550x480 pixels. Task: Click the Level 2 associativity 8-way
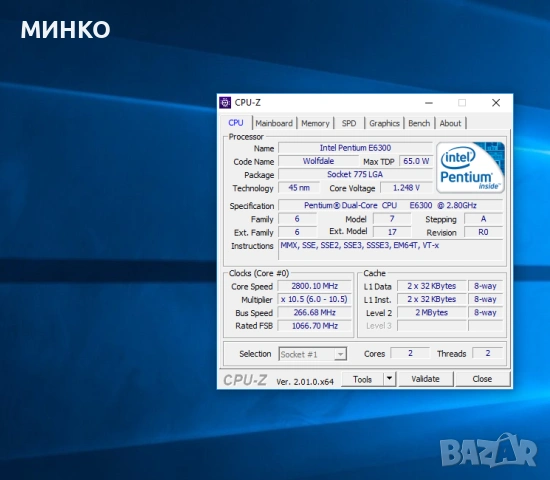coord(485,313)
